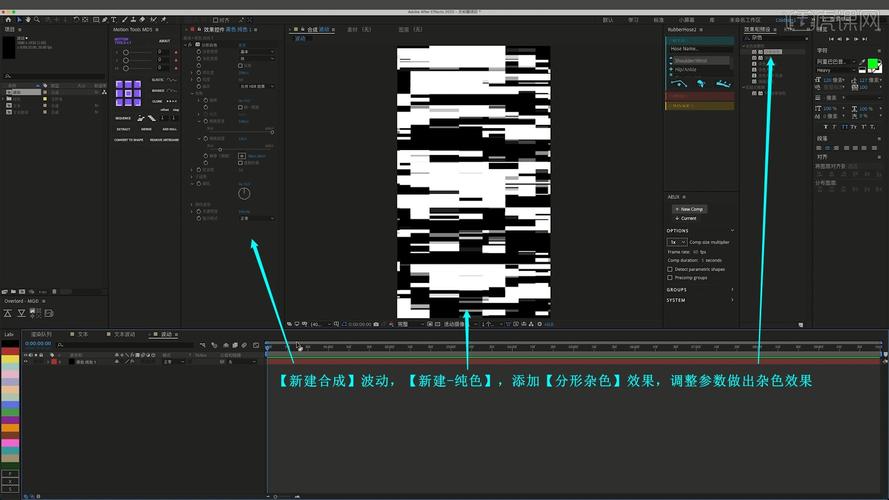The width and height of the screenshot is (889, 500).
Task: Switch to the third timeline tab
Action: [x=121, y=334]
